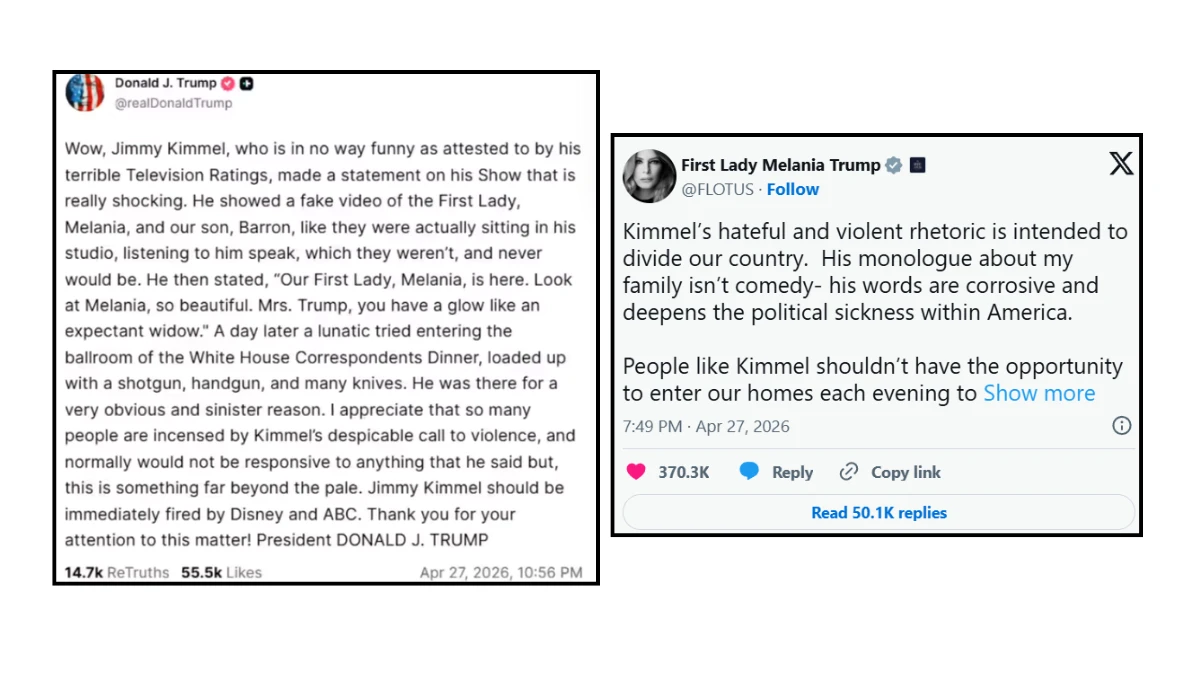1200x700 pixels.
Task: Open the First Lady Melania Trump profile name
Action: (780, 165)
